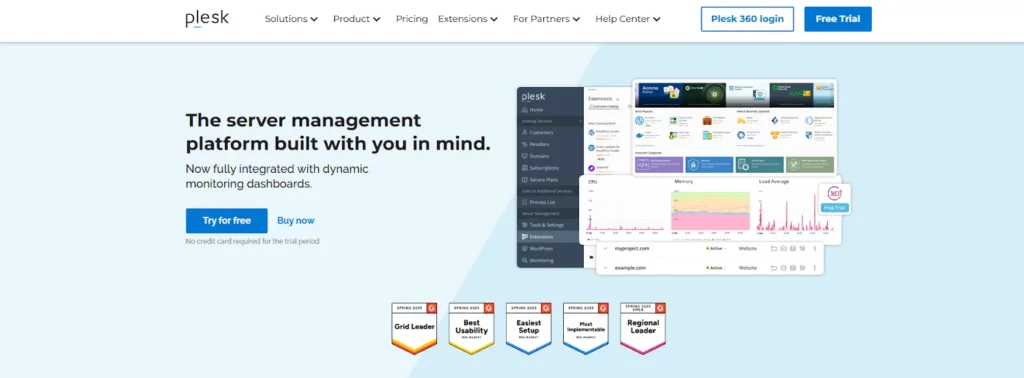Expand the Extensions navigation menu

click(468, 19)
